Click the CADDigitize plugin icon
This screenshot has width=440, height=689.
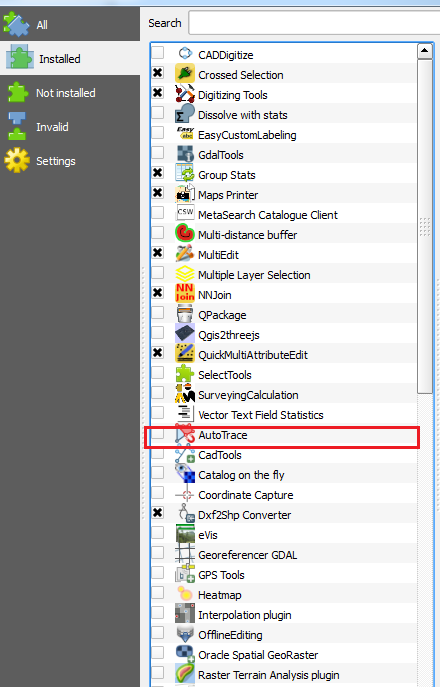(x=185, y=54)
